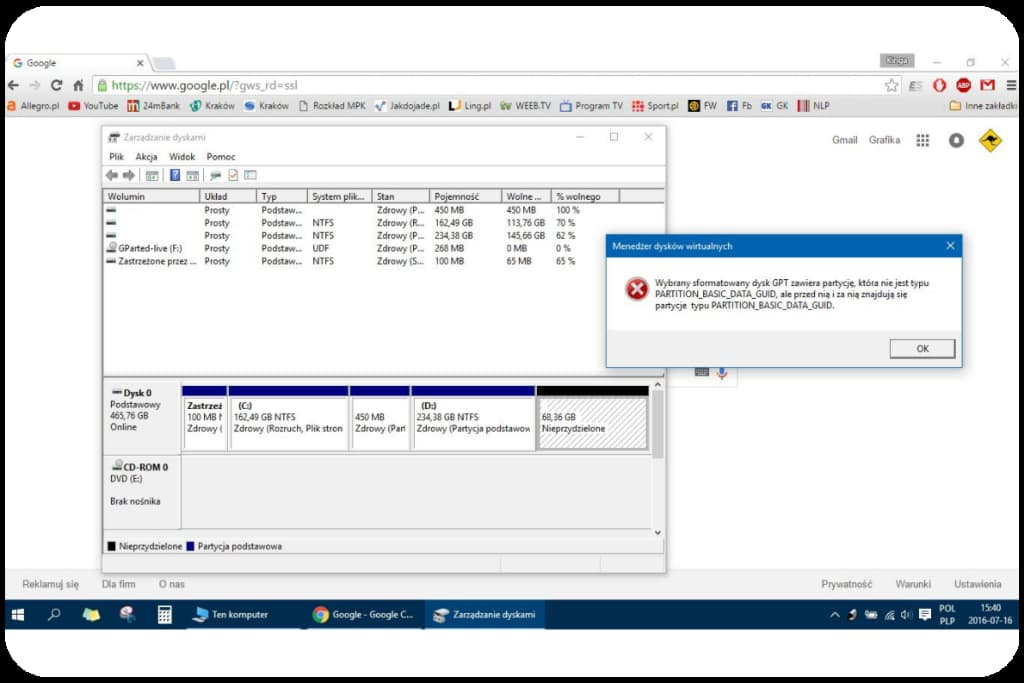1024x683 pixels.
Task: Show hidden system tray icons chevron
Action: tap(835, 615)
